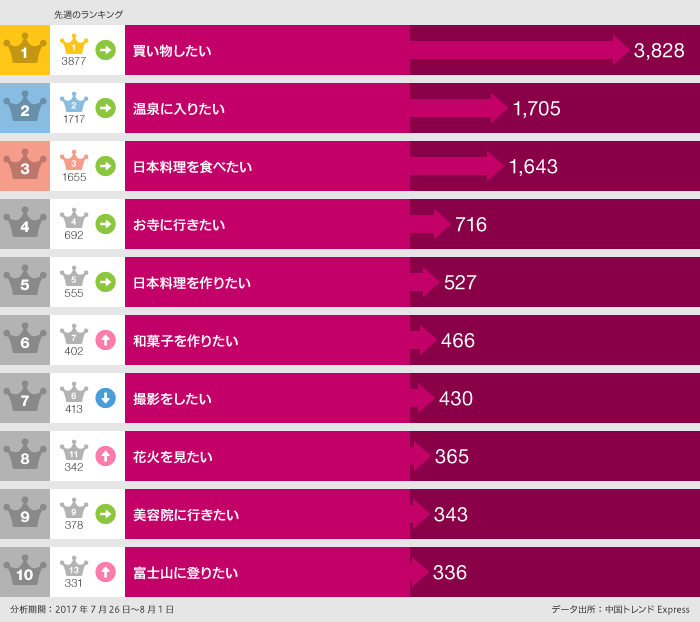Click small last-week crown numbered 13
Viewport: 700px width, 622px height.
point(73,569)
